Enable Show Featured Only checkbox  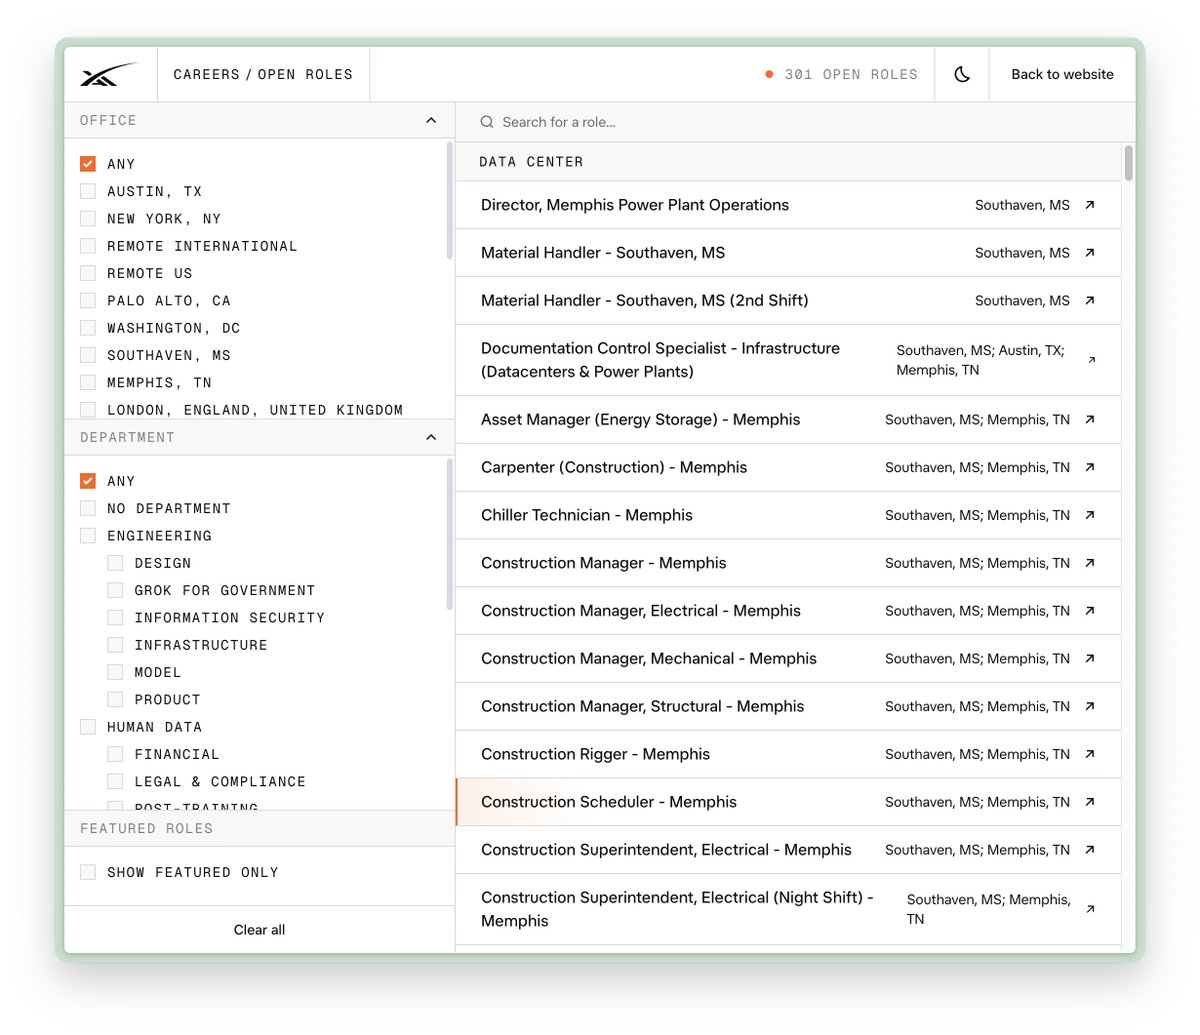(x=88, y=872)
